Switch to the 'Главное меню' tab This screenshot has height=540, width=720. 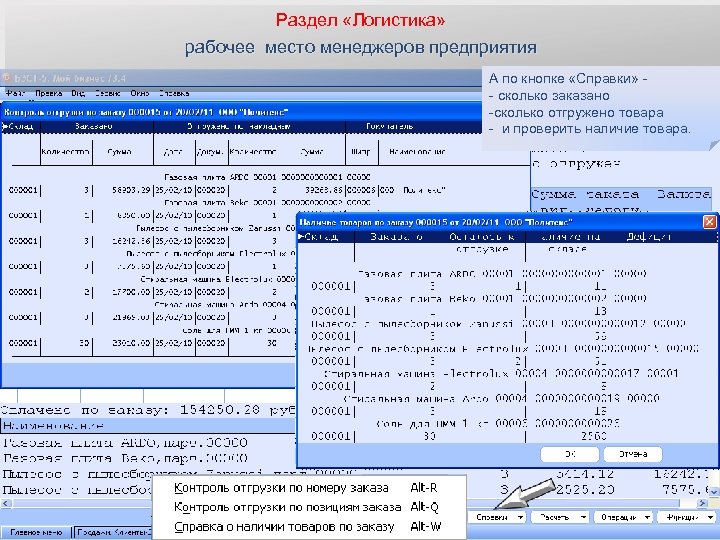coord(36,533)
